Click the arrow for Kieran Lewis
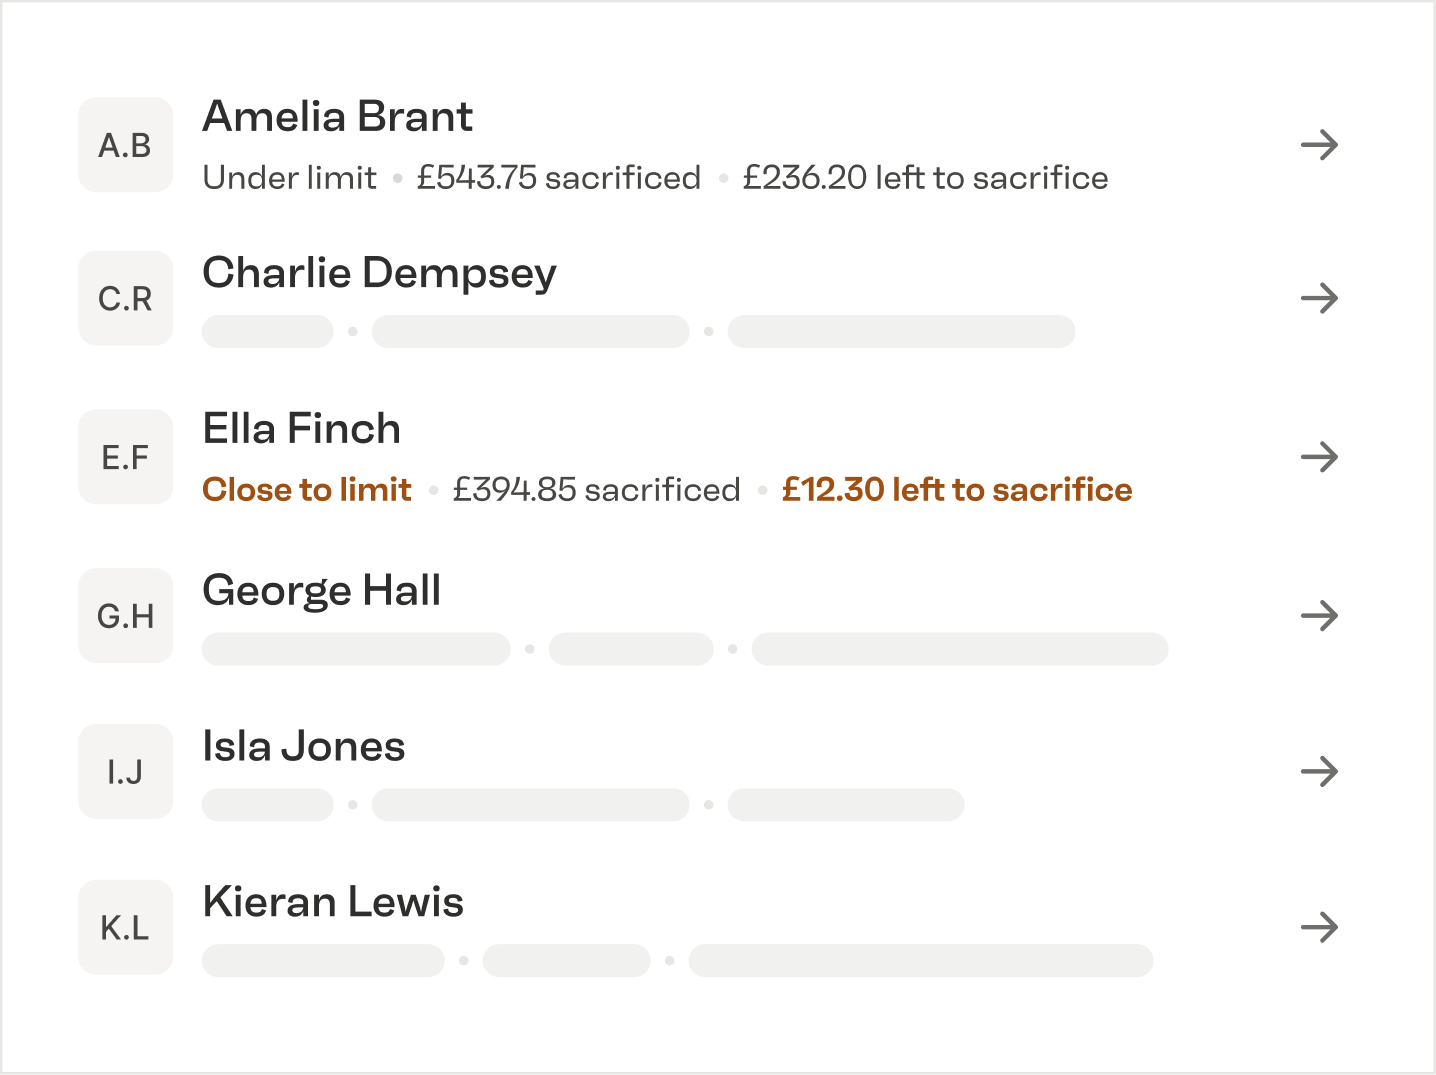This screenshot has height=1075, width=1436. (x=1319, y=927)
